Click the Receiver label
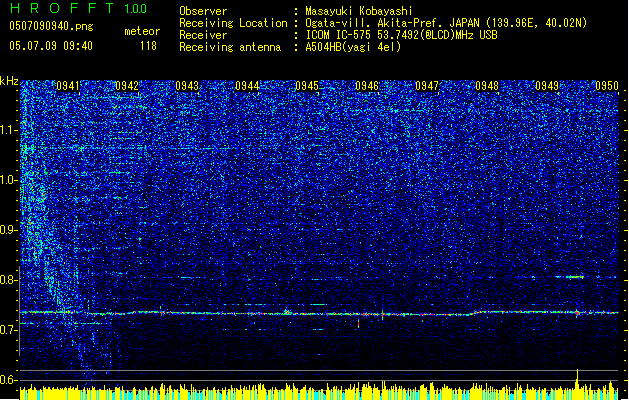Viewport: 629px width, 400px height. 203,35
